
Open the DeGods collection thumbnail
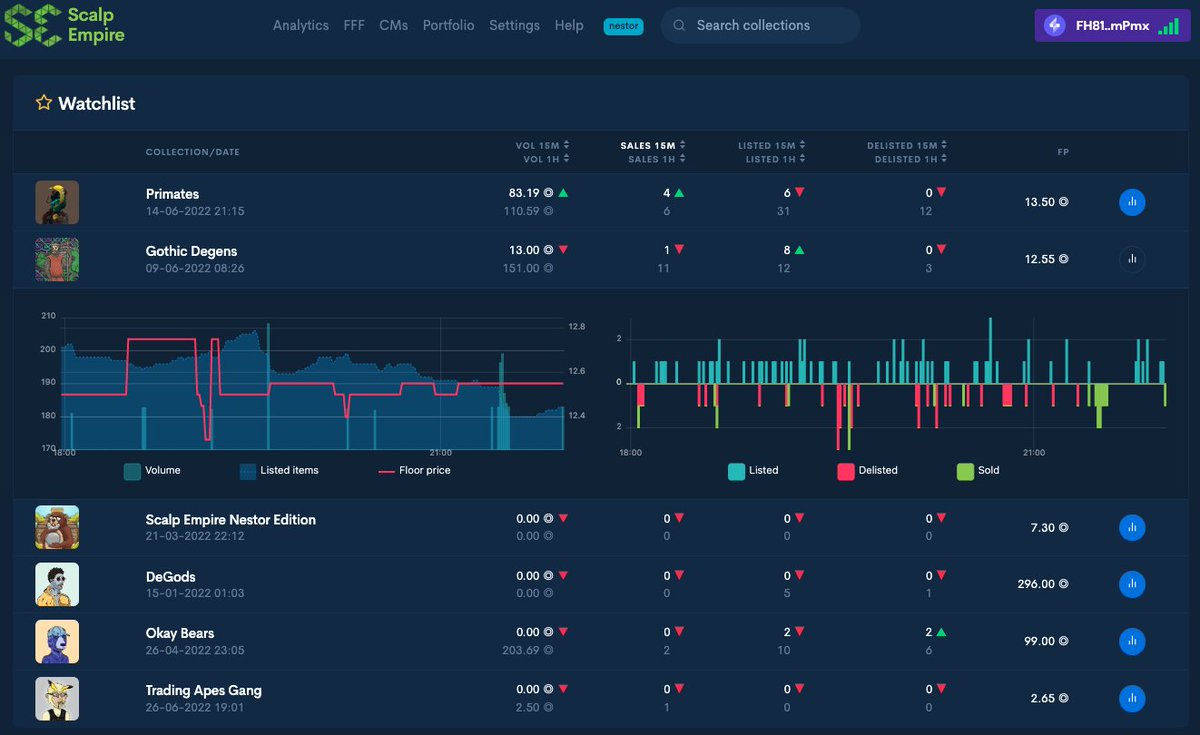click(57, 584)
